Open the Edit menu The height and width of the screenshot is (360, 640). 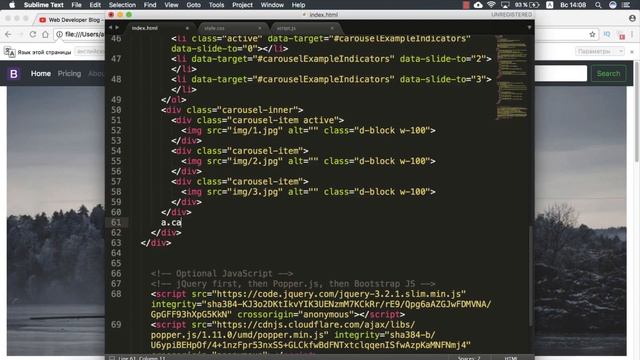95,5
